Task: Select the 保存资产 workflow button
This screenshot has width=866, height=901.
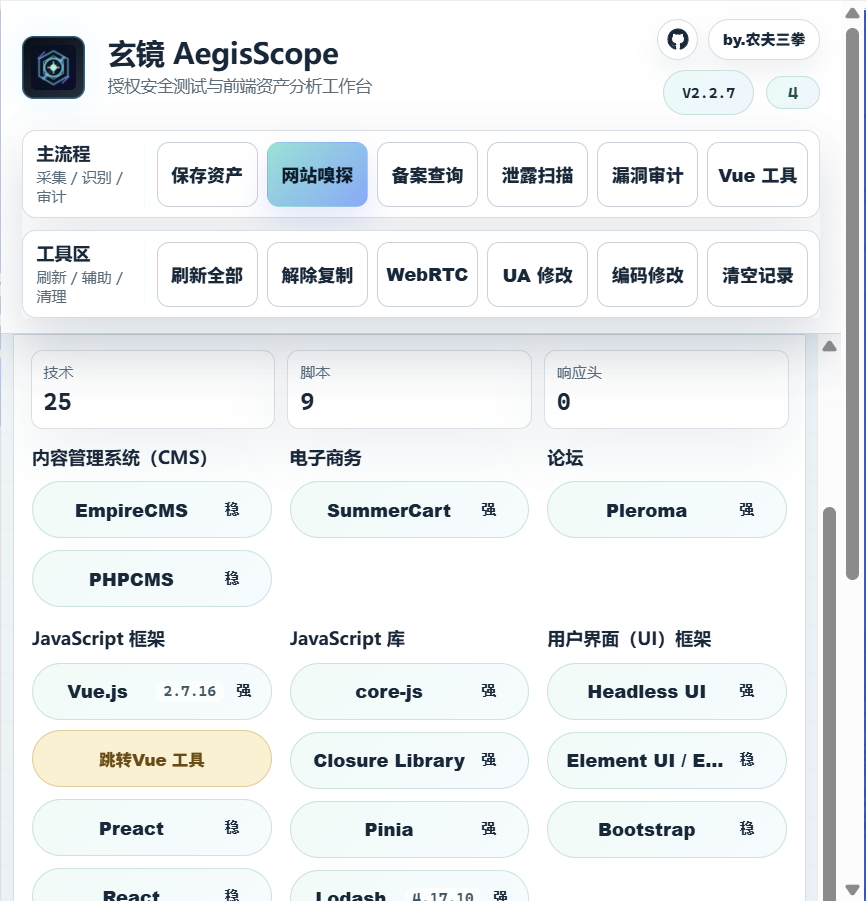Action: [x=207, y=175]
